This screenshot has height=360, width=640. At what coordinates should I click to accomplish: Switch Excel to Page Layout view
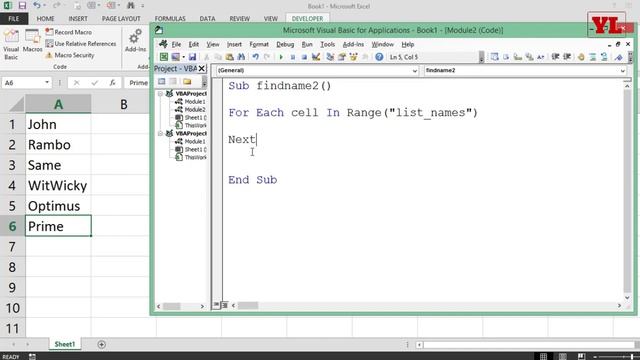pyautogui.click(x=562, y=356)
